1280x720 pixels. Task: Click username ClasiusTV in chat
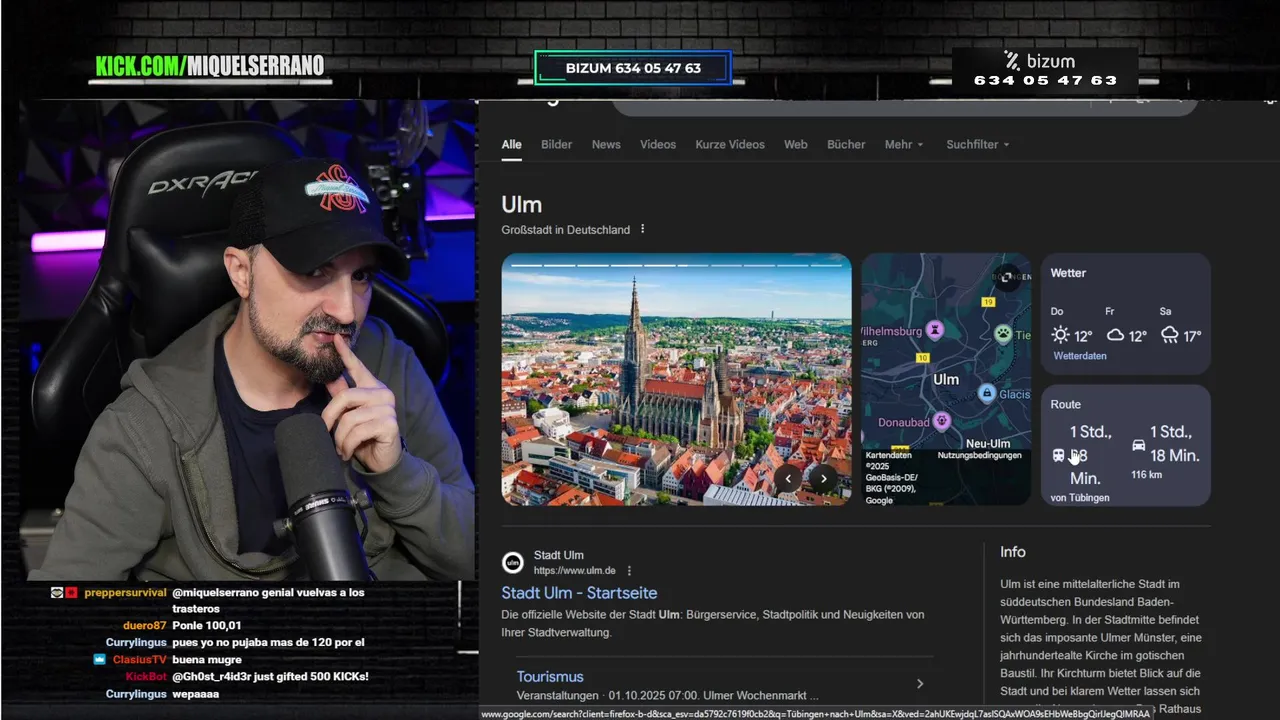tap(139, 659)
